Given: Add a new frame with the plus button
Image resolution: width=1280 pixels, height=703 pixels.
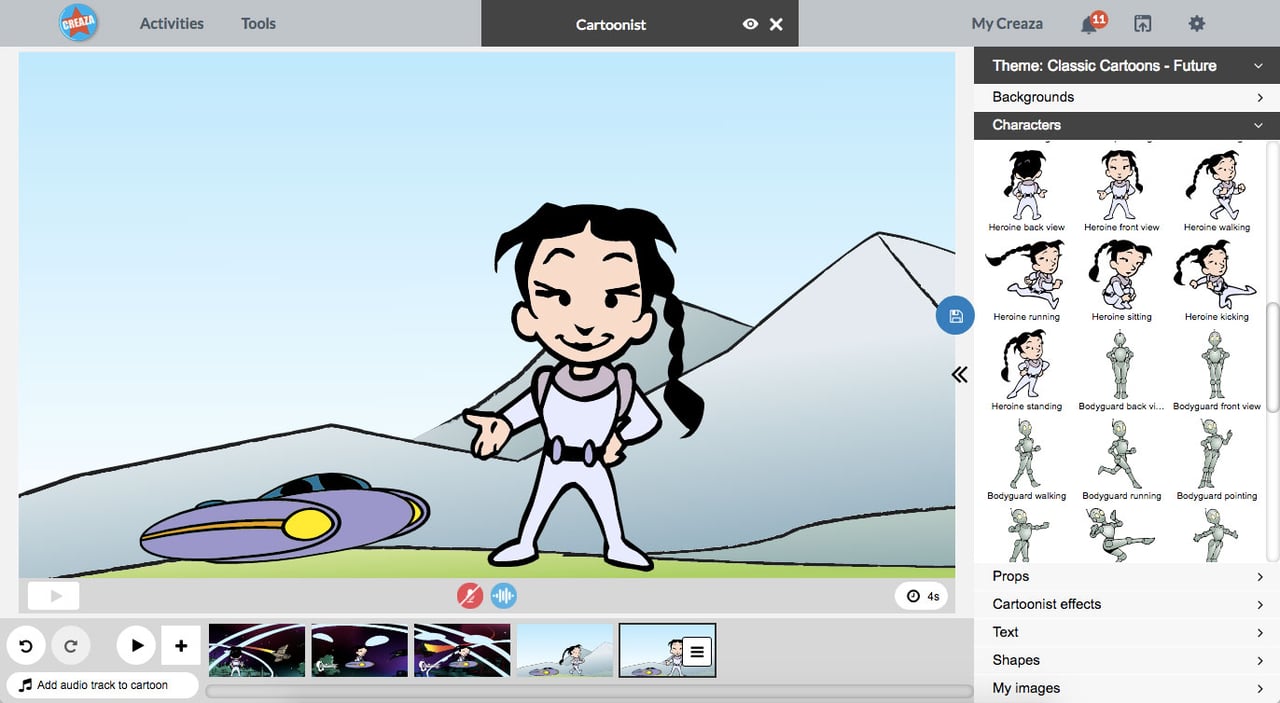Looking at the screenshot, I should [181, 646].
